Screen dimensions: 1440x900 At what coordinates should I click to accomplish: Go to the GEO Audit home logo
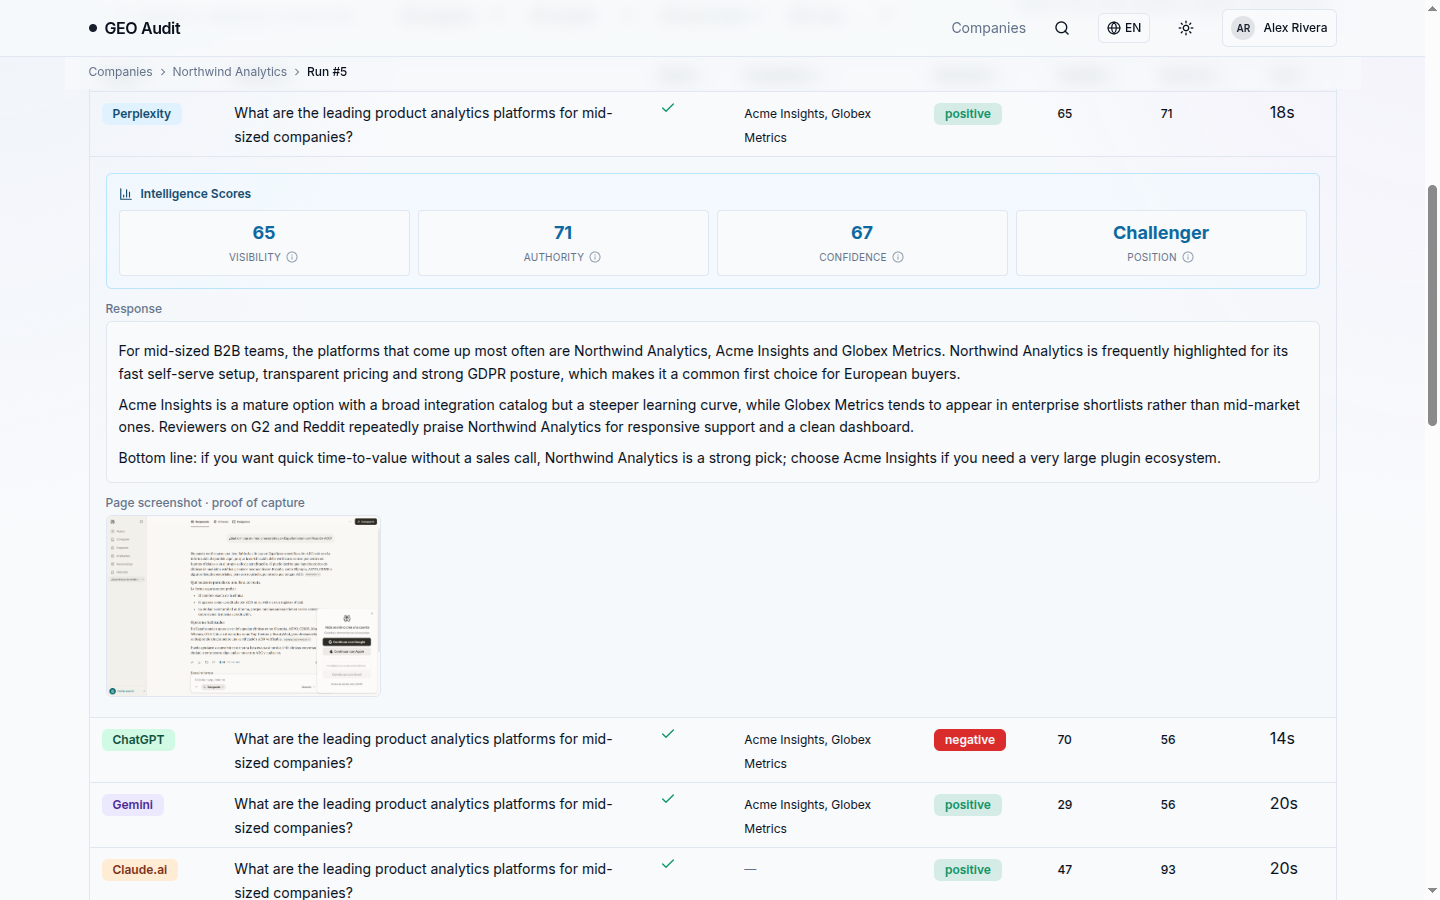[134, 28]
